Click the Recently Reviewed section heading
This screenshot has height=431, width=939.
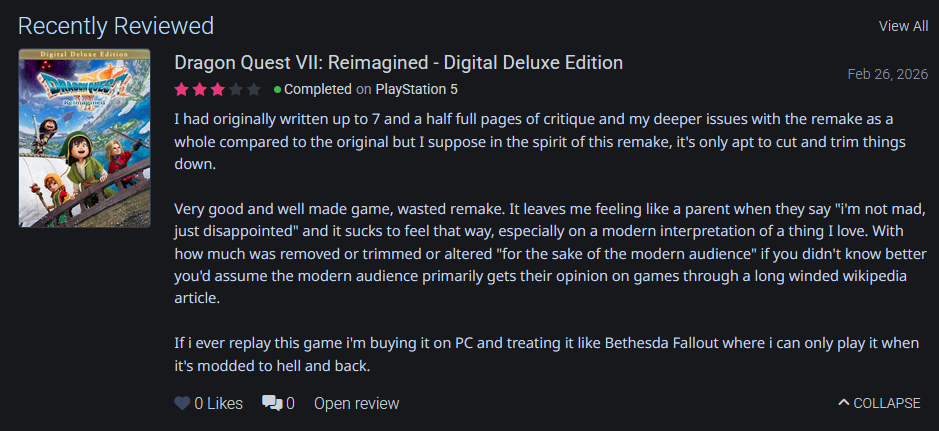click(x=116, y=25)
